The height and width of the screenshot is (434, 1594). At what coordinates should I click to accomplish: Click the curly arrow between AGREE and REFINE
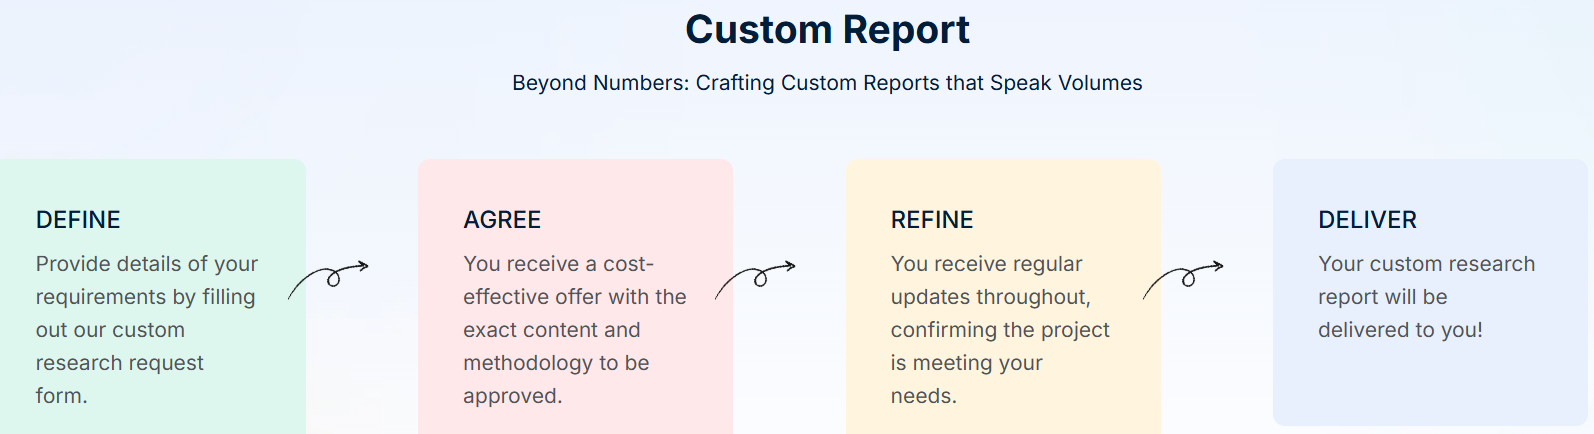(756, 279)
